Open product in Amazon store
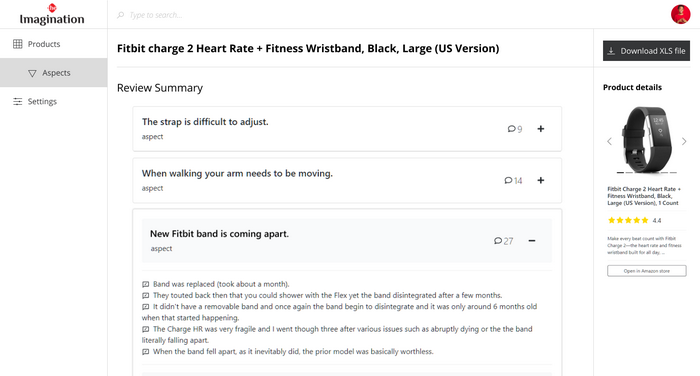This screenshot has width=700, height=376. click(646, 271)
